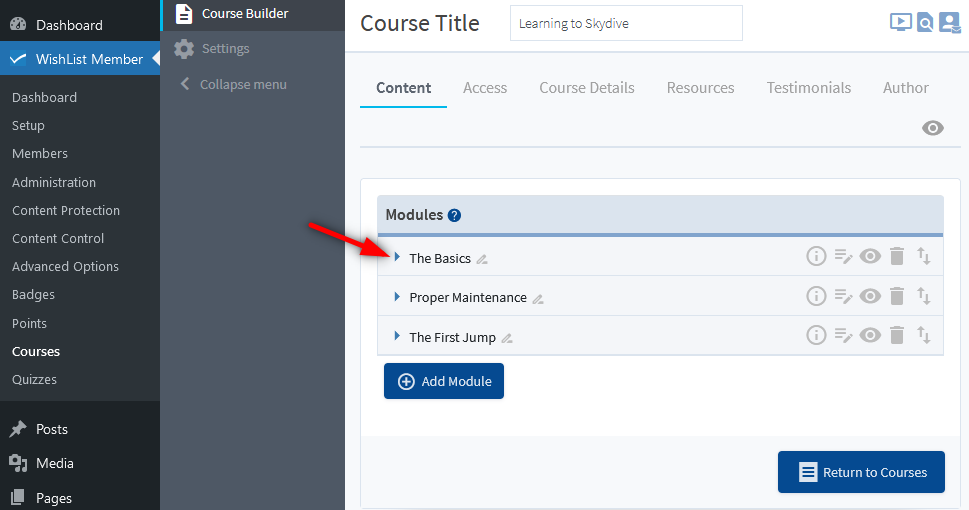The image size is (969, 510).
Task: Toggle visibility of The First Jump module
Action: (870, 335)
